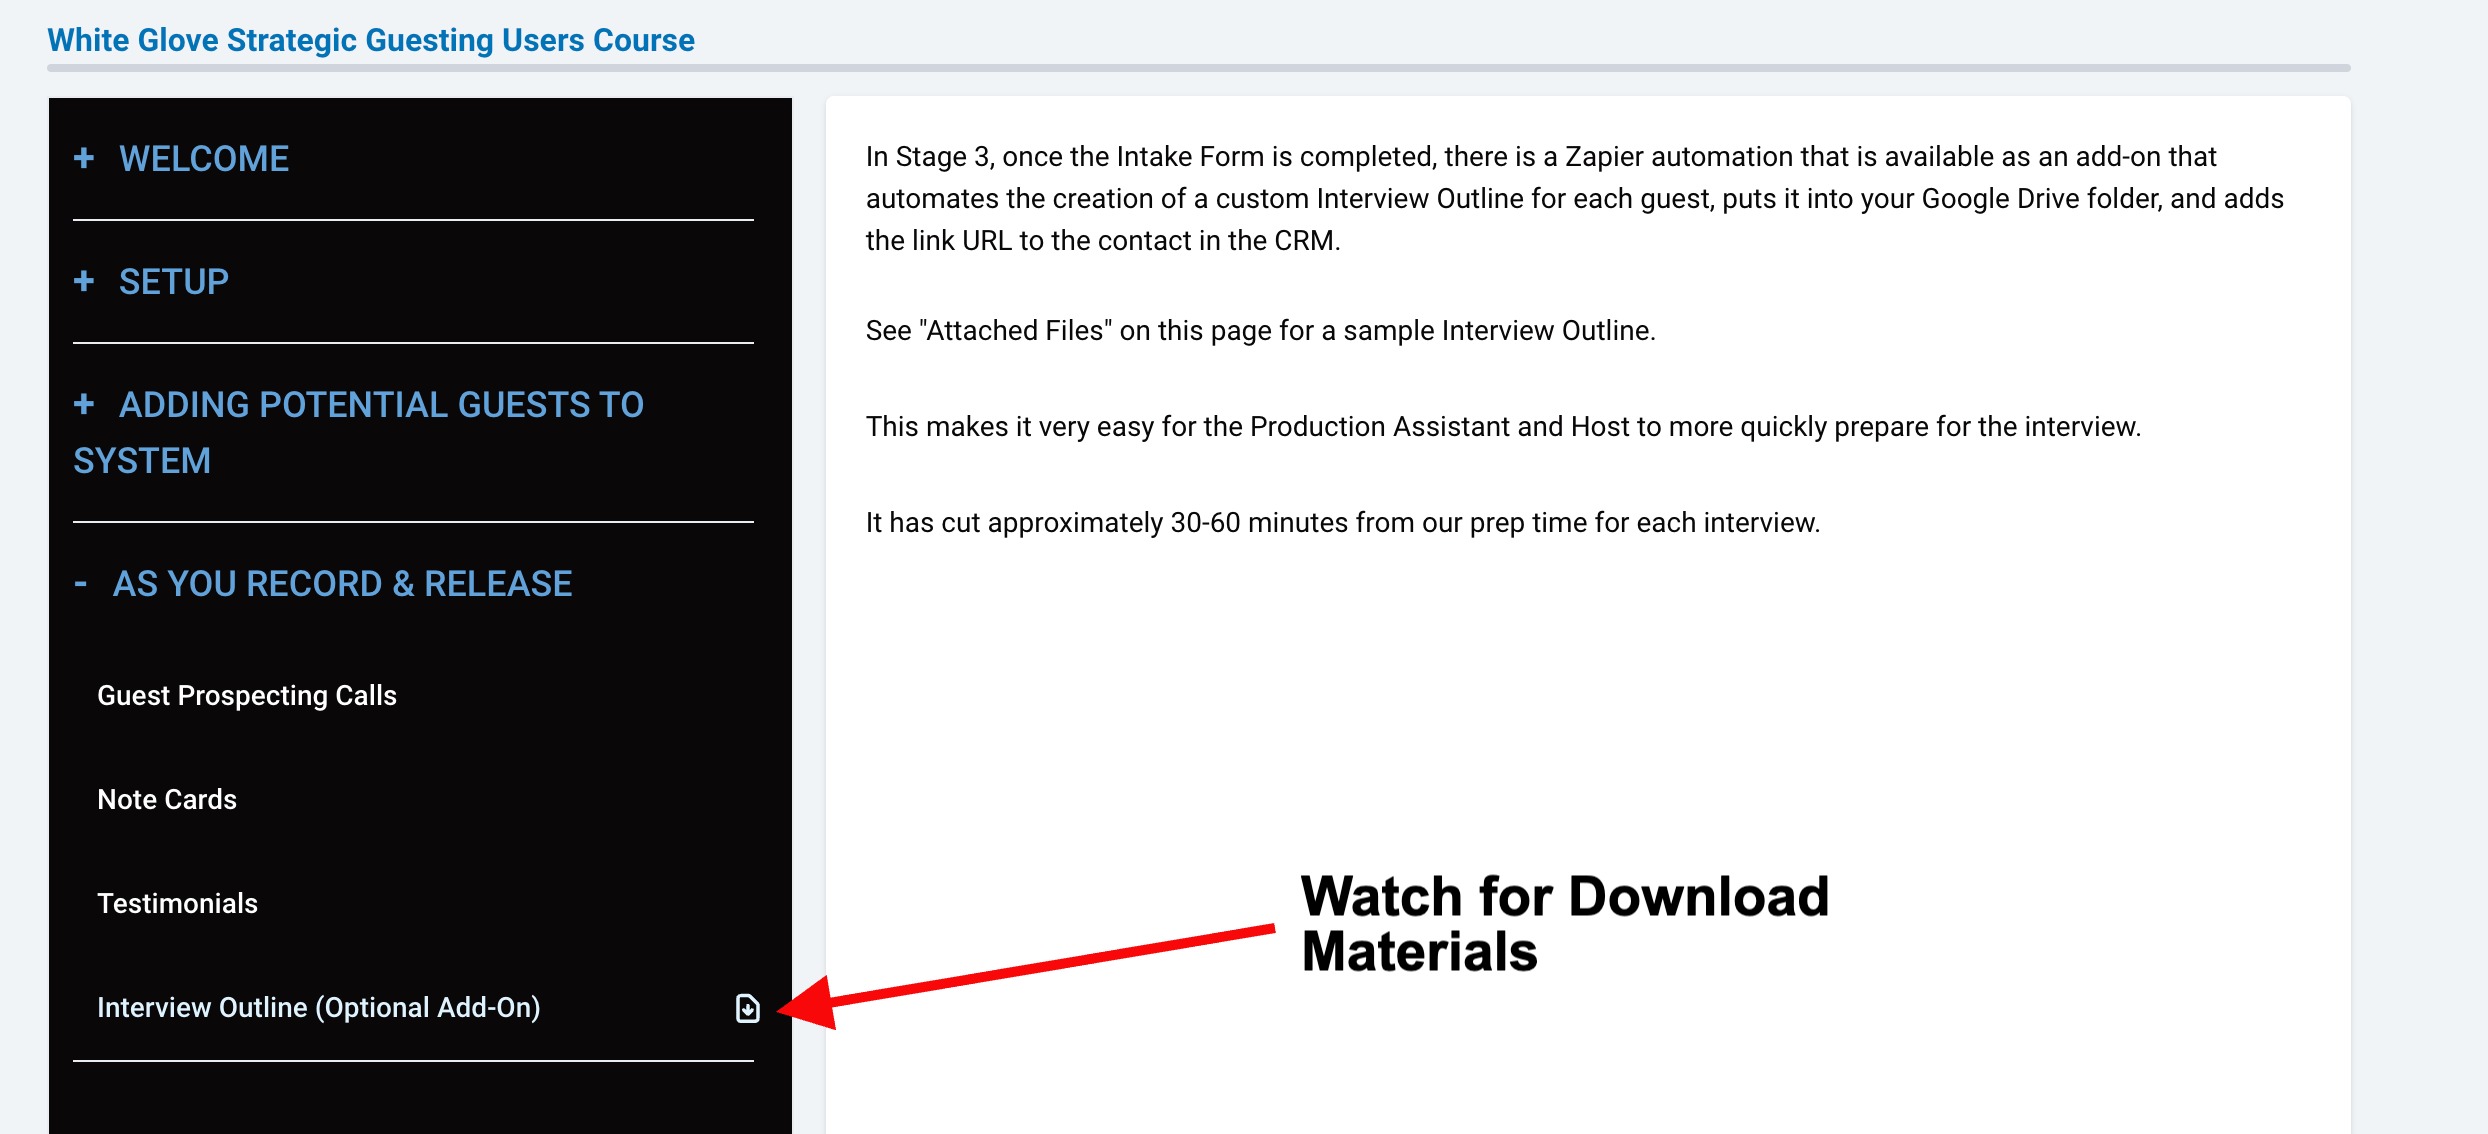Click the sentence about cutting 30-60 minutes
This screenshot has width=2488, height=1134.
[1342, 522]
